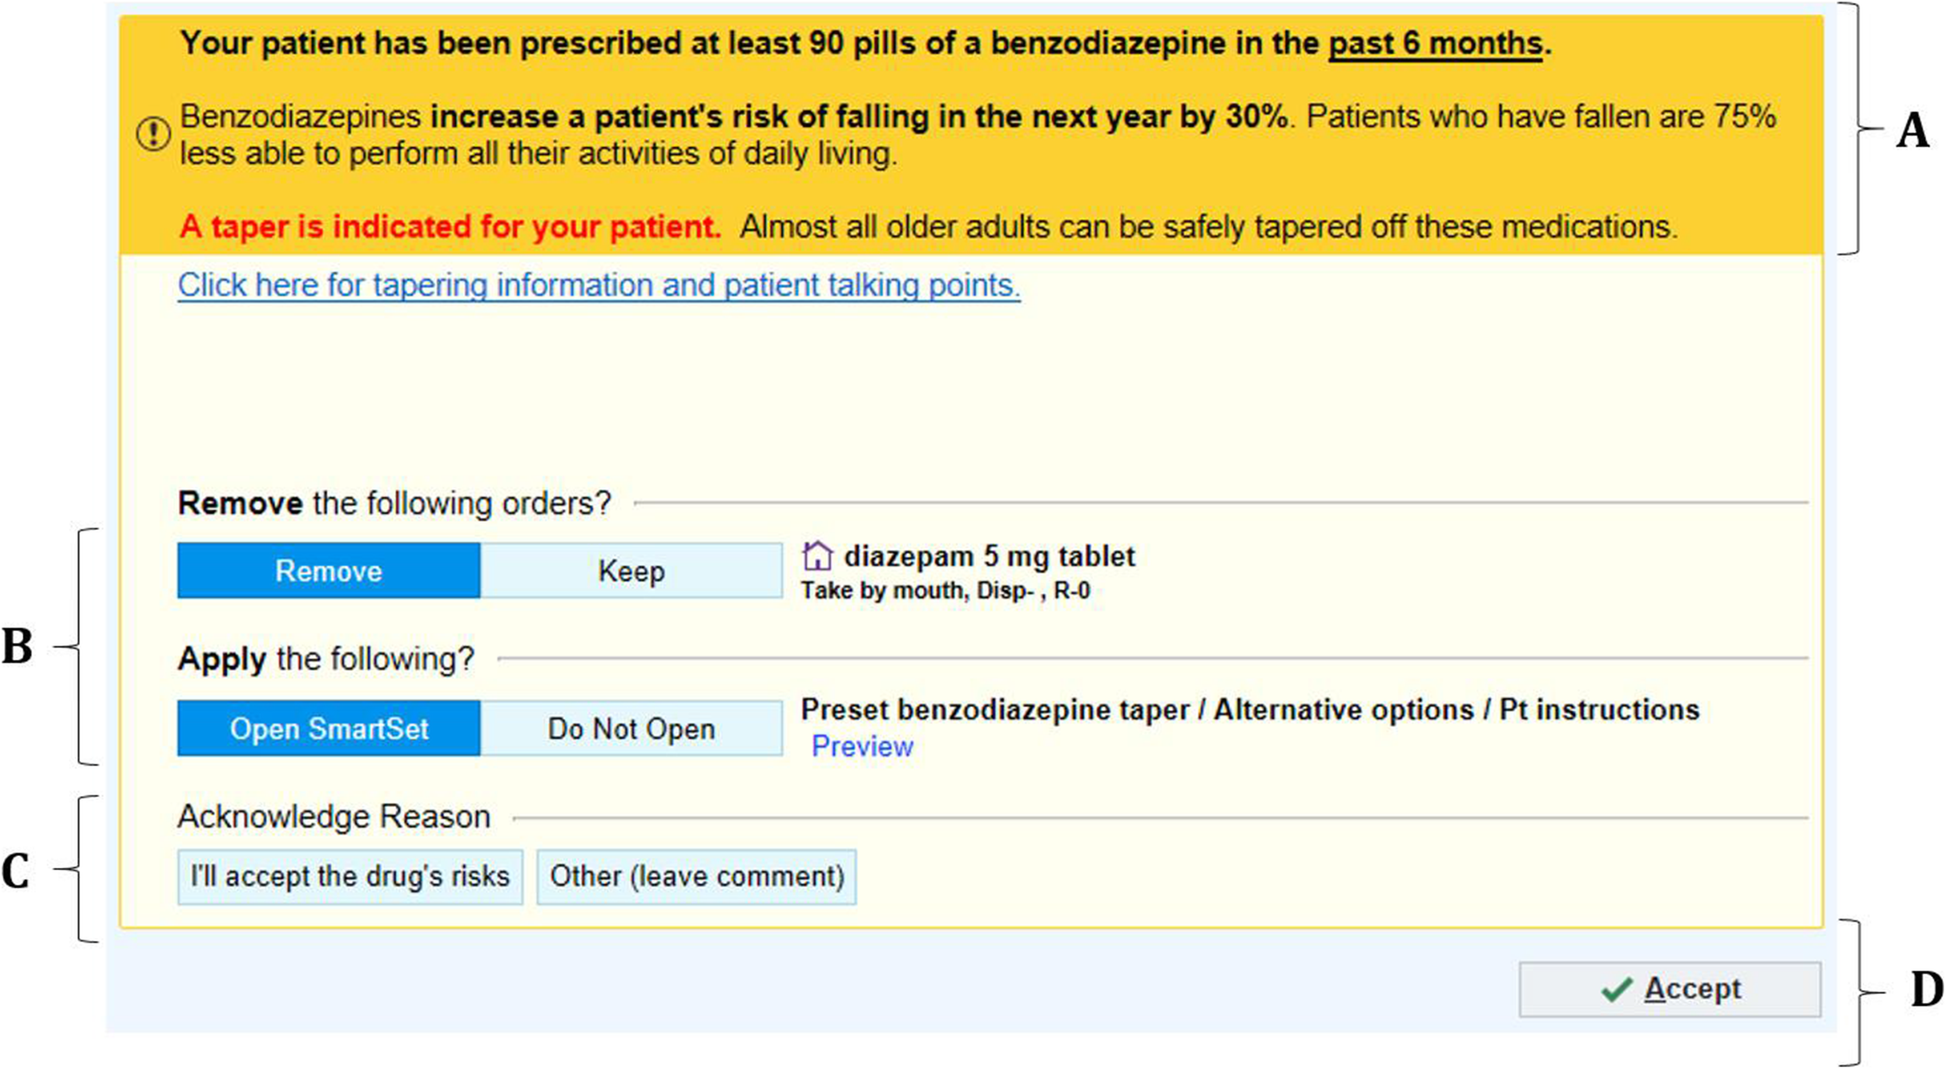1946x1069 pixels.
Task: Select Open SmartSet option
Action: click(328, 728)
